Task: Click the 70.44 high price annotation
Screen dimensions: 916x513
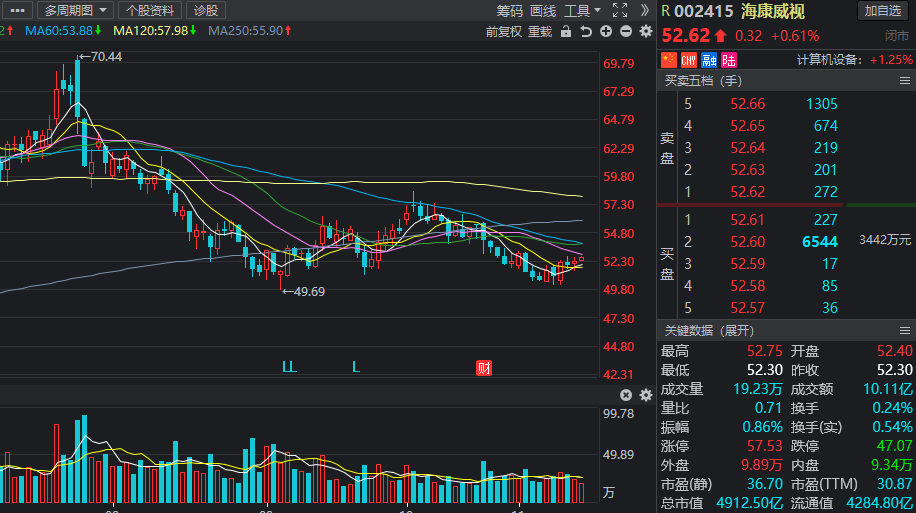Action: (100, 57)
